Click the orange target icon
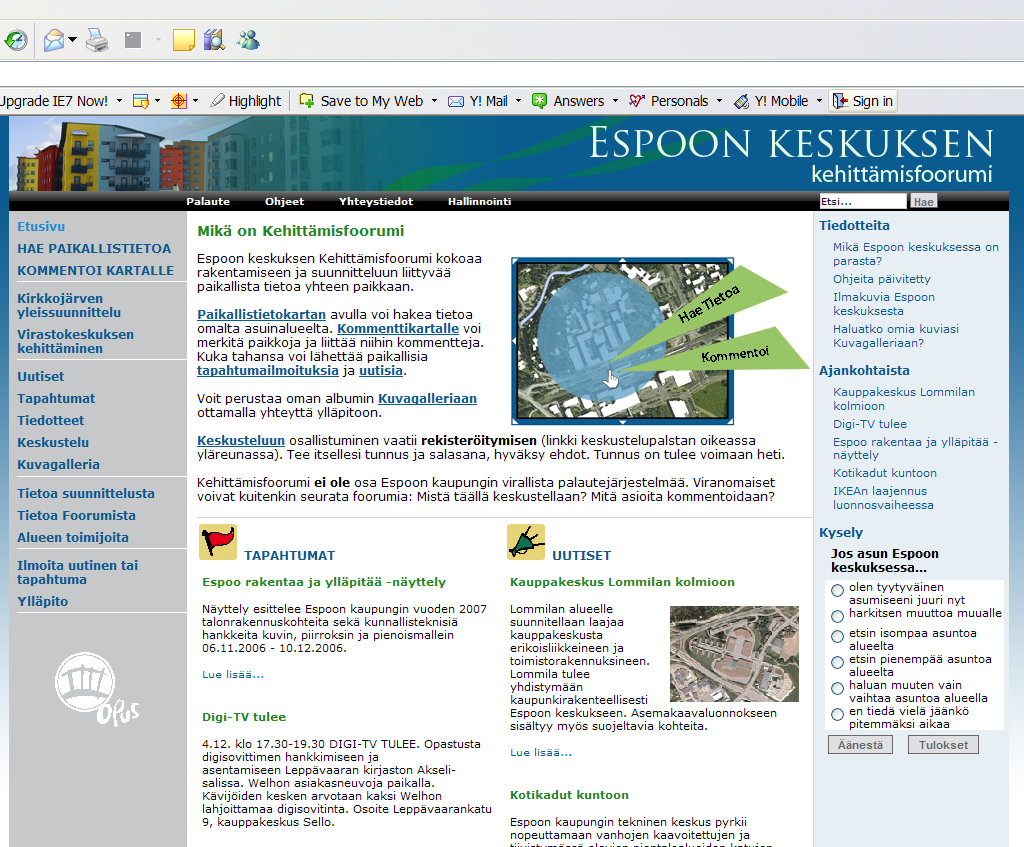This screenshot has width=1024, height=847. pyautogui.click(x=178, y=101)
